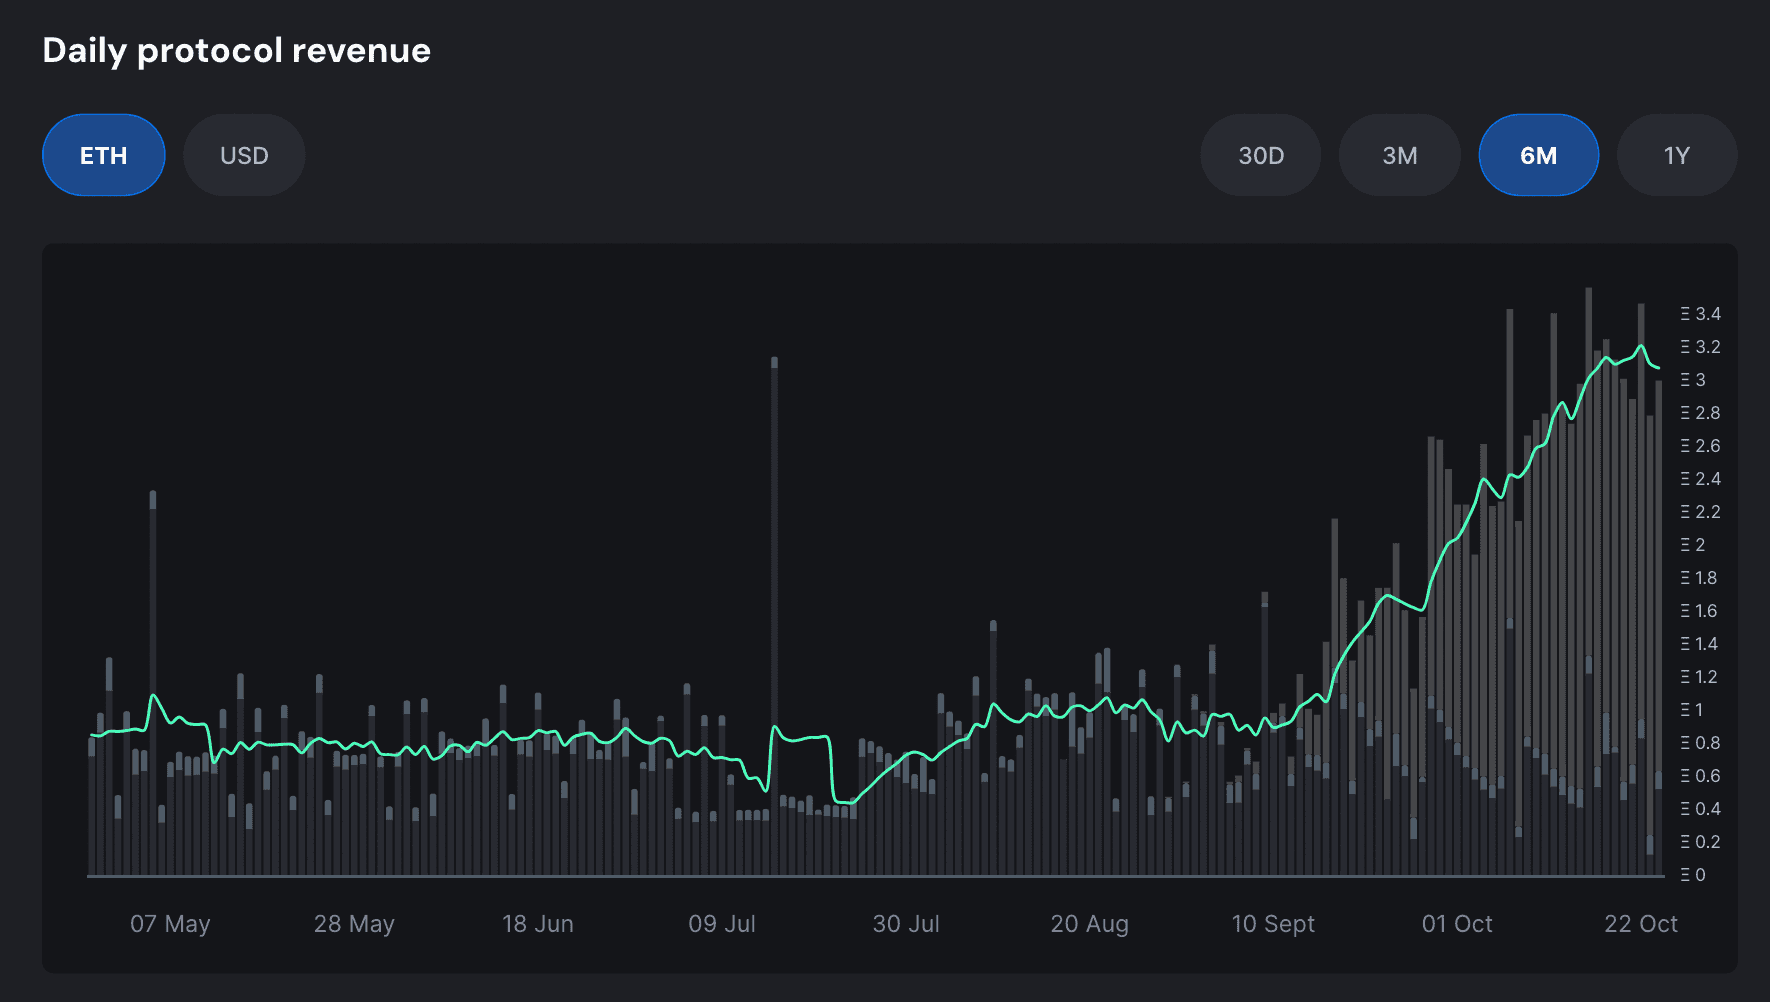Switch revenue display to USD
This screenshot has height=1002, width=1770.
pos(244,155)
